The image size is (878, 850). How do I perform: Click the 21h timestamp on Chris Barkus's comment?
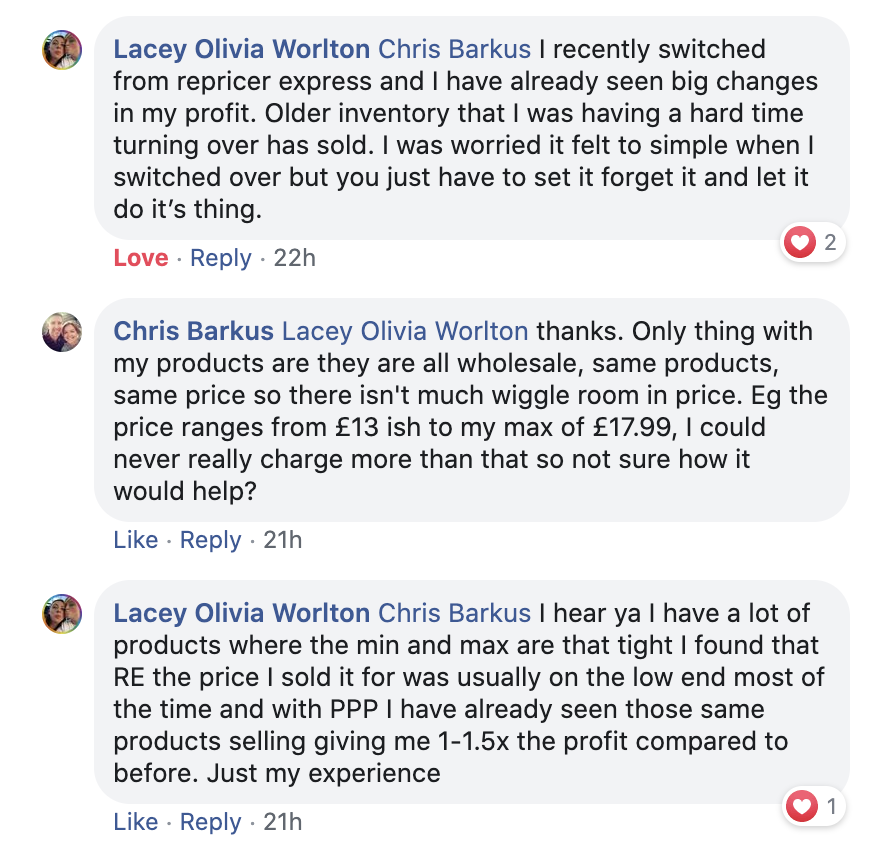(283, 540)
